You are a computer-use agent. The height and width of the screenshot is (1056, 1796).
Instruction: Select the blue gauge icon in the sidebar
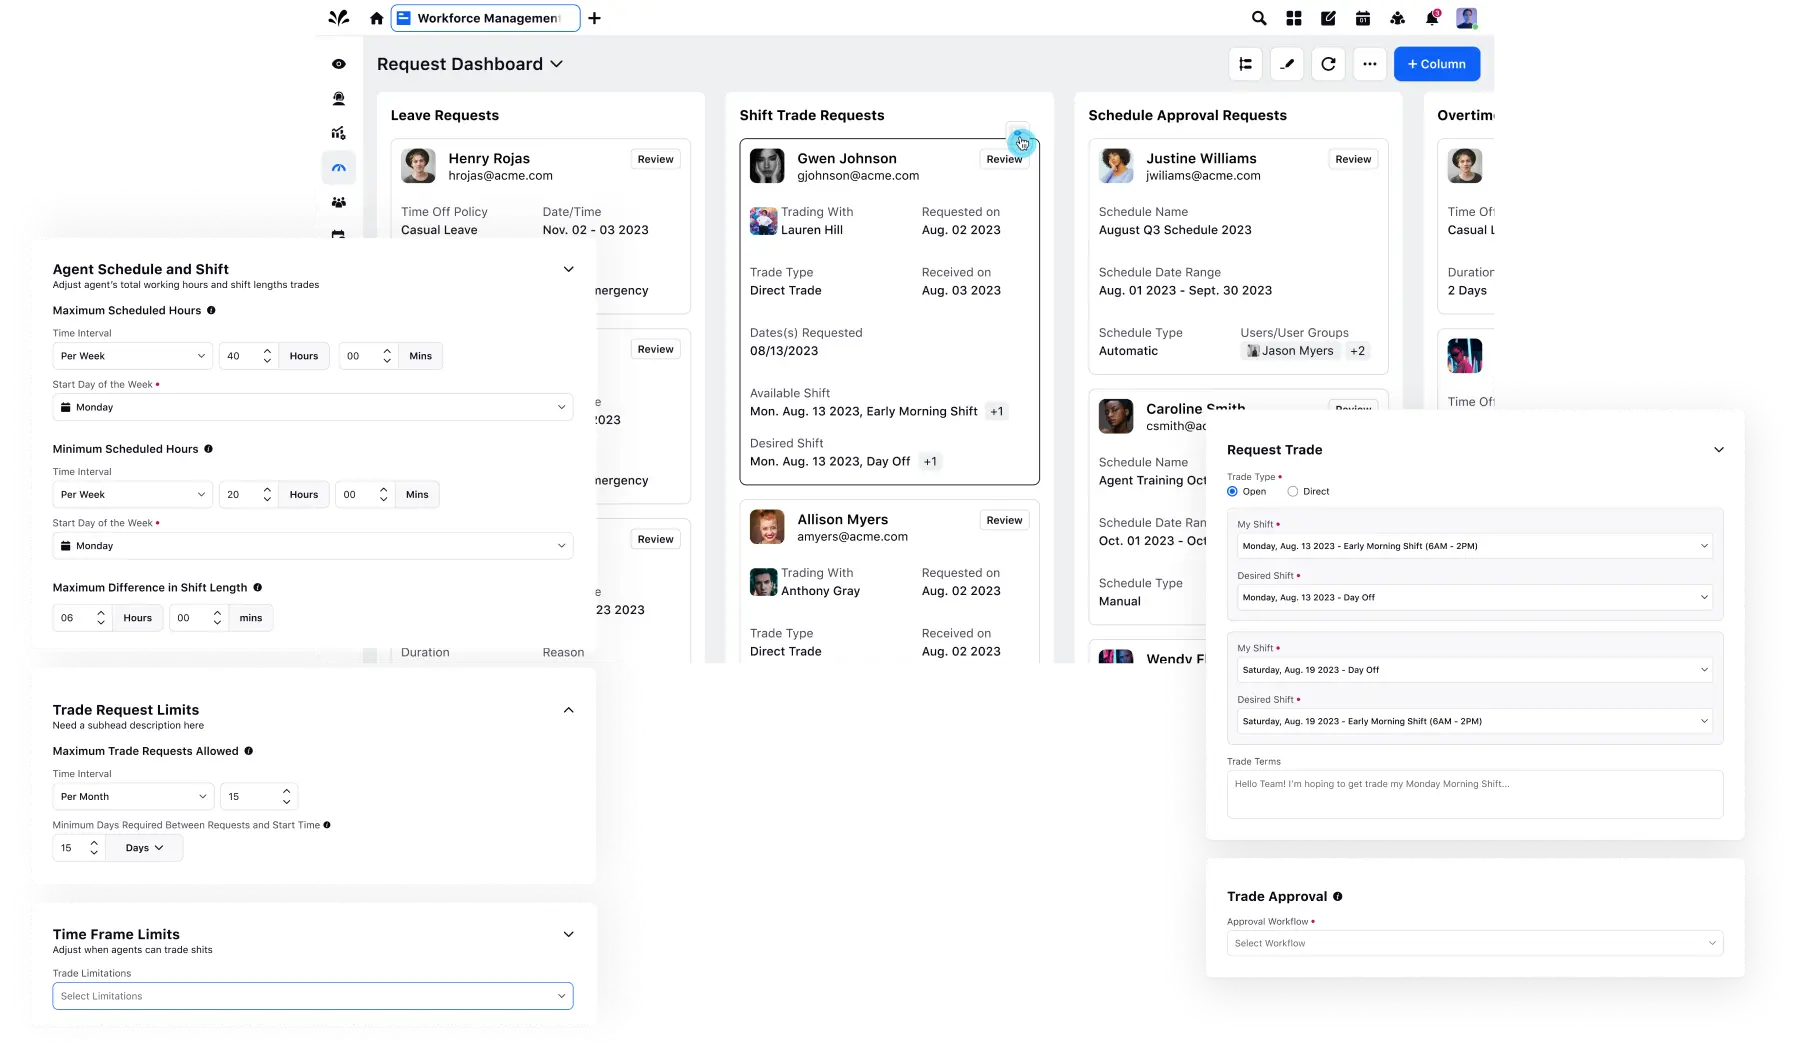(x=339, y=168)
